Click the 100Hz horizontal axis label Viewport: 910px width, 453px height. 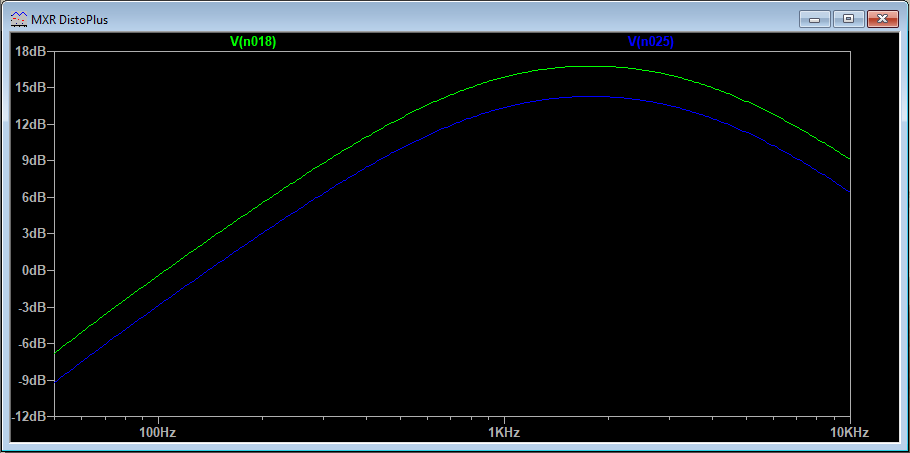157,432
